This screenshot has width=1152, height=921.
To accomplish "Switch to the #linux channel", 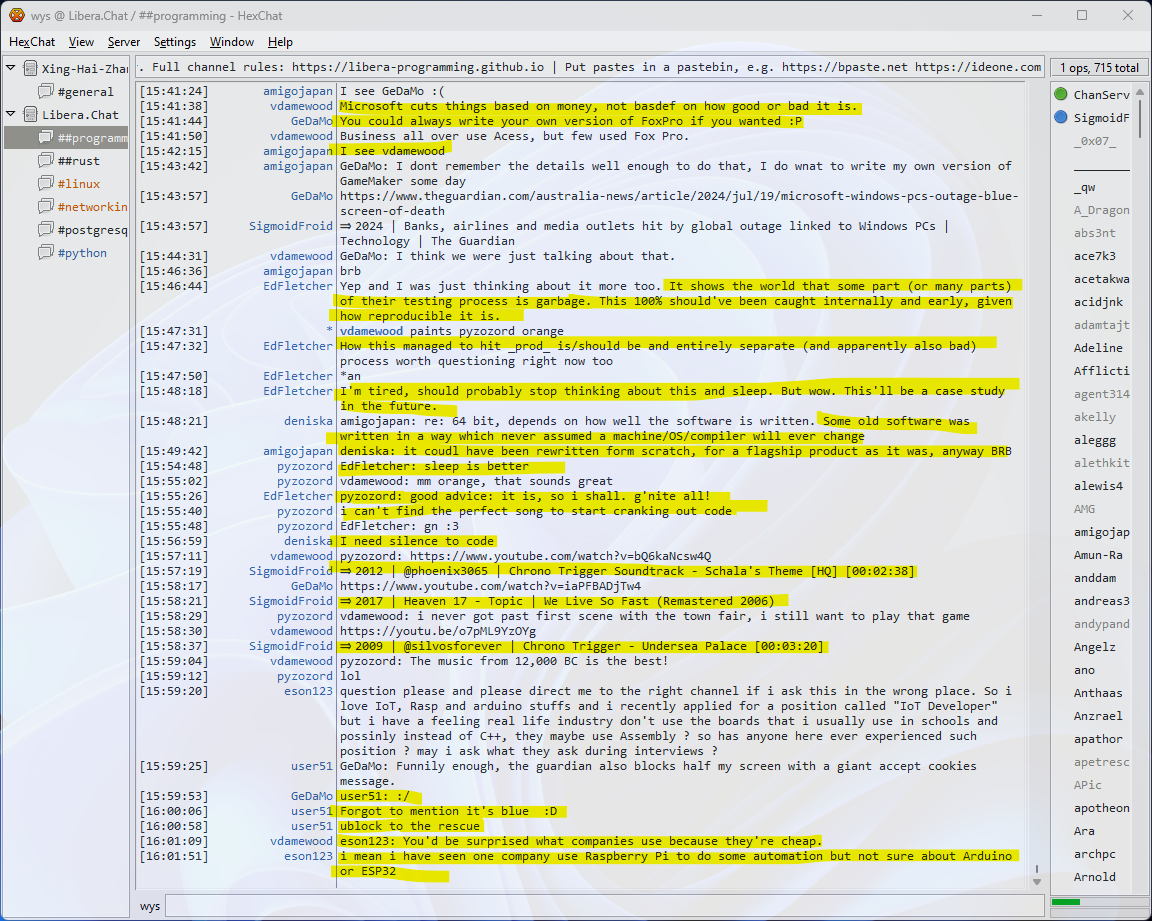I will pyautogui.click(x=78, y=184).
